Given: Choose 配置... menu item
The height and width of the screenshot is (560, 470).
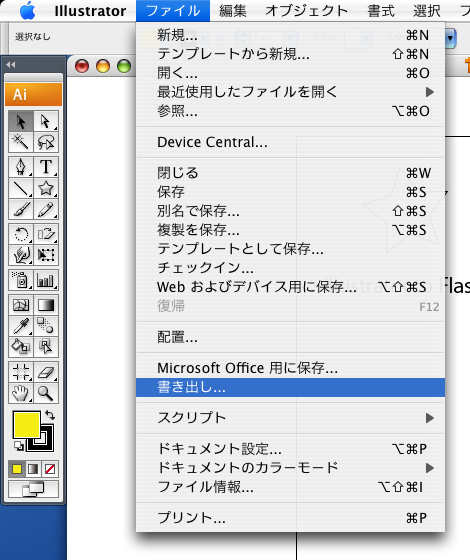Looking at the screenshot, I should pyautogui.click(x=290, y=337).
